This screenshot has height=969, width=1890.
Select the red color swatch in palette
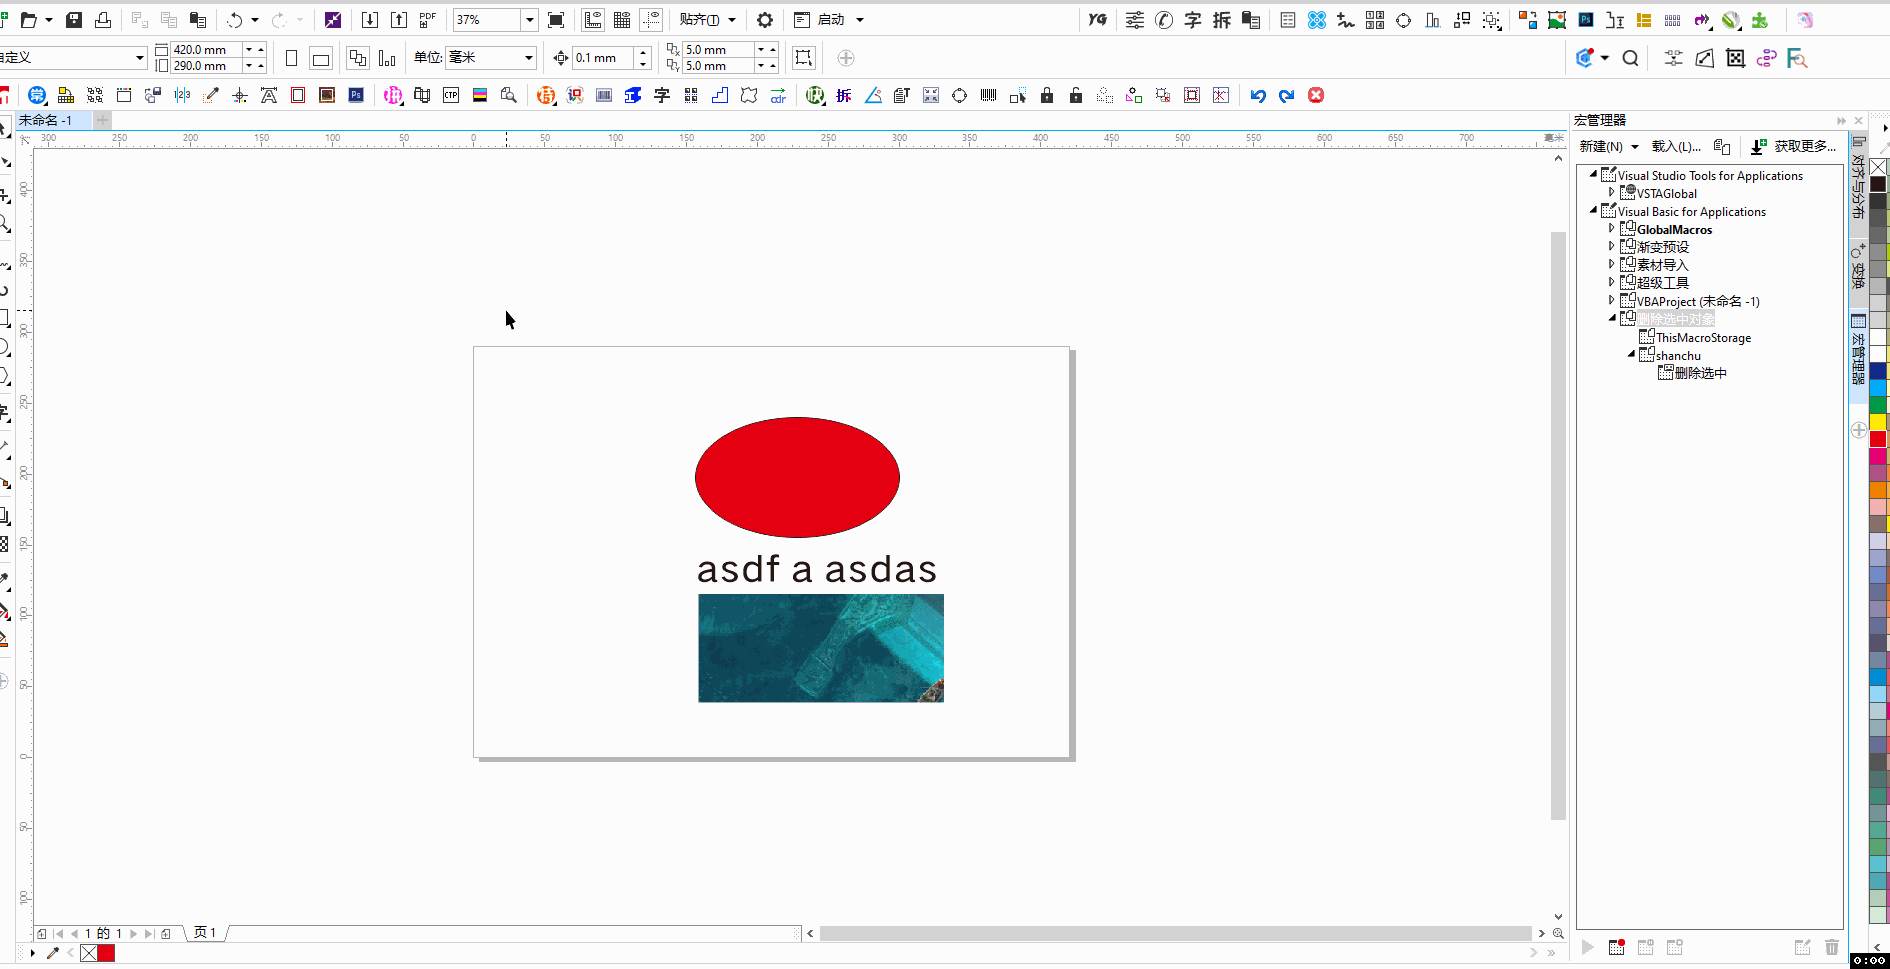tap(1878, 439)
